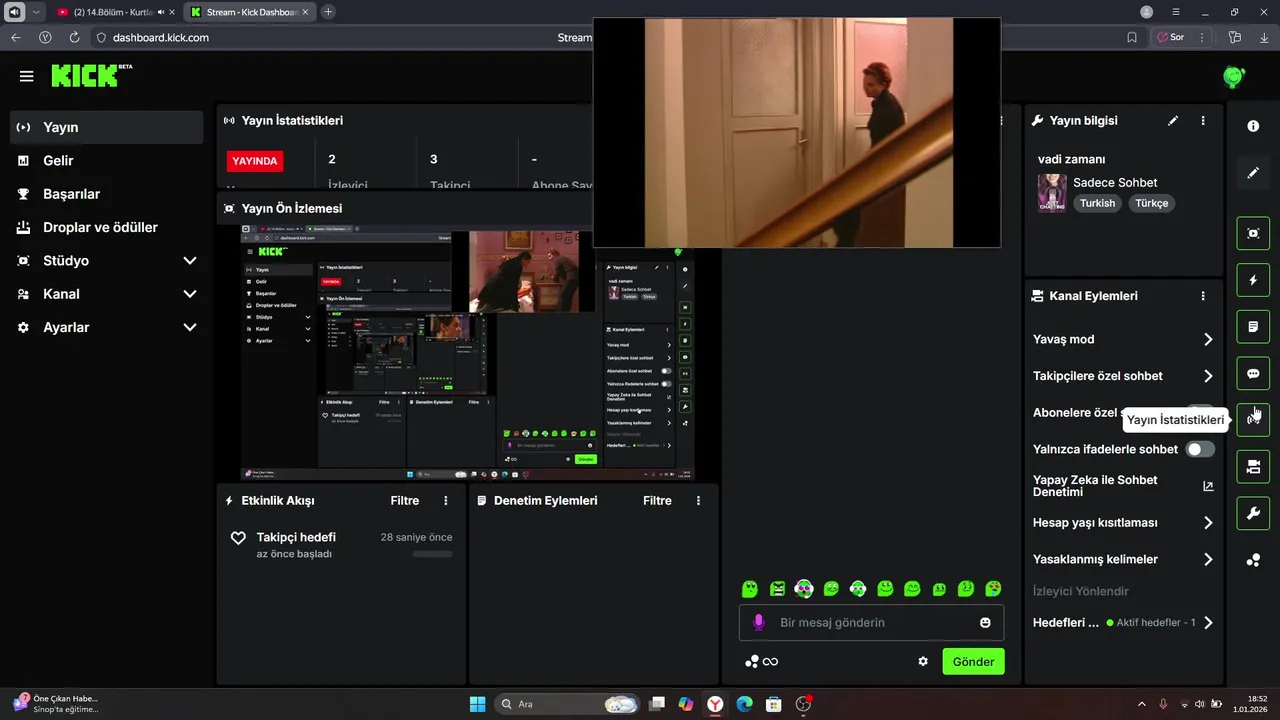
Task: Select Droplar ve ödüller in left navigation
Action: tap(107, 227)
